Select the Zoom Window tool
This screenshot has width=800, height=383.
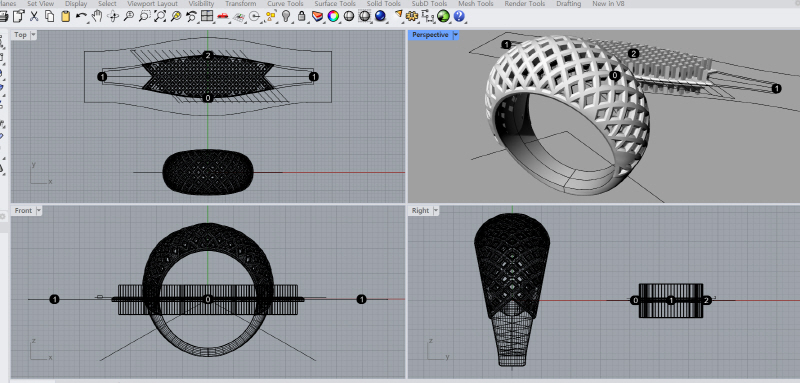pyautogui.click(x=144, y=16)
